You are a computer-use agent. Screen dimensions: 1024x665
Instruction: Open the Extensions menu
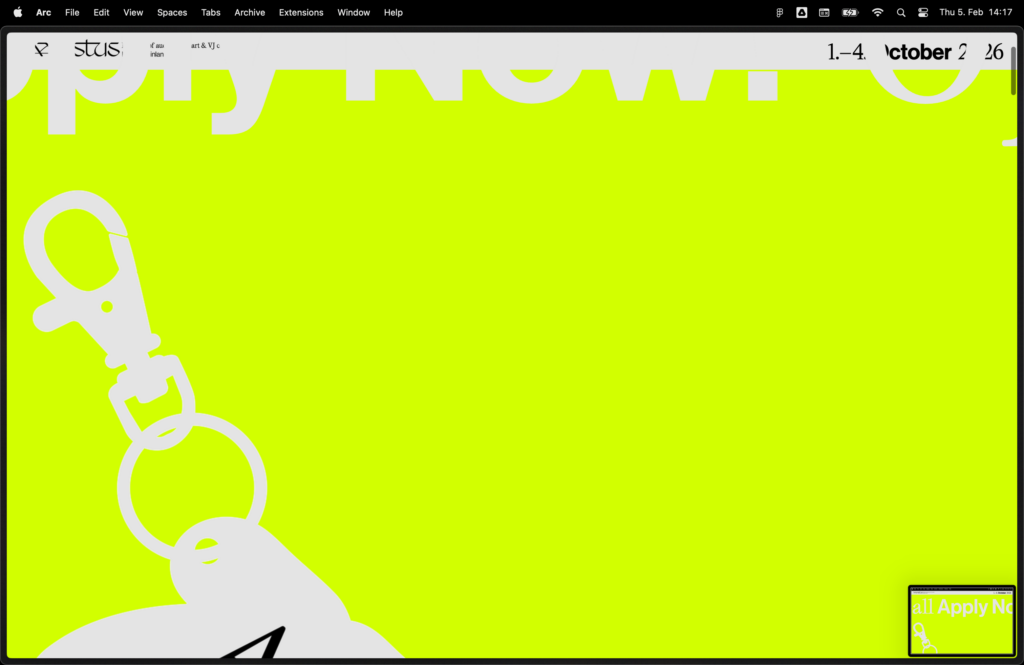point(301,12)
